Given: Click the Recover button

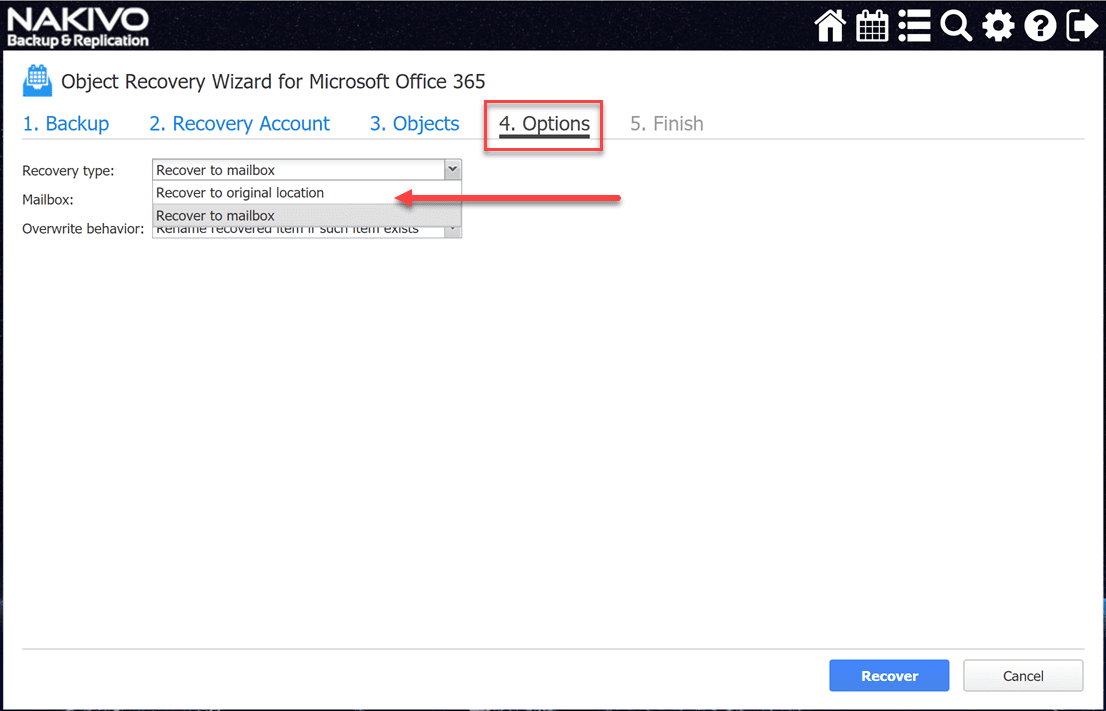Looking at the screenshot, I should [889, 676].
